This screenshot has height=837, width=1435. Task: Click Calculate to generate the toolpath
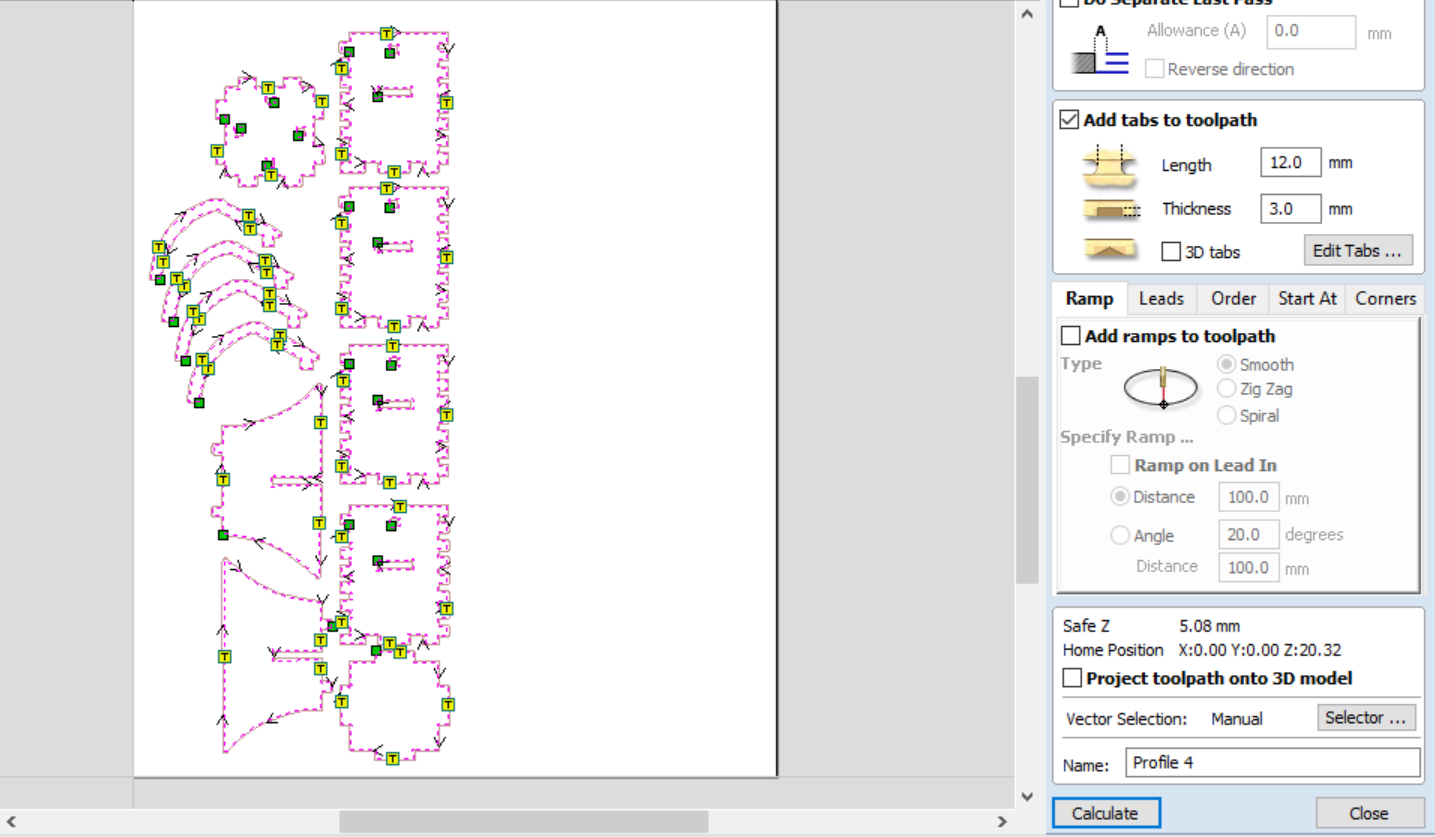[1105, 813]
